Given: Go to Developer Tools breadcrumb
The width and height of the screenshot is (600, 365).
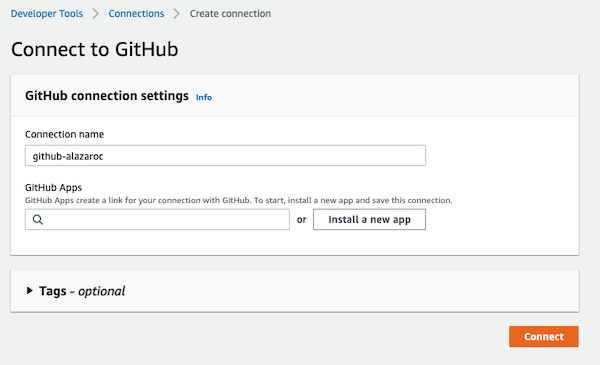Looking at the screenshot, I should pos(47,14).
